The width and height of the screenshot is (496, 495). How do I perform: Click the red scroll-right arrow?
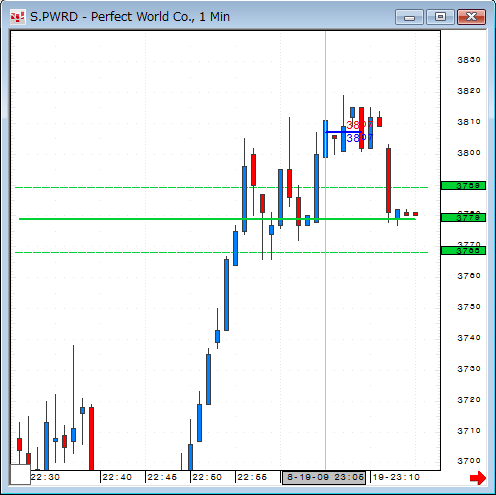(478, 478)
